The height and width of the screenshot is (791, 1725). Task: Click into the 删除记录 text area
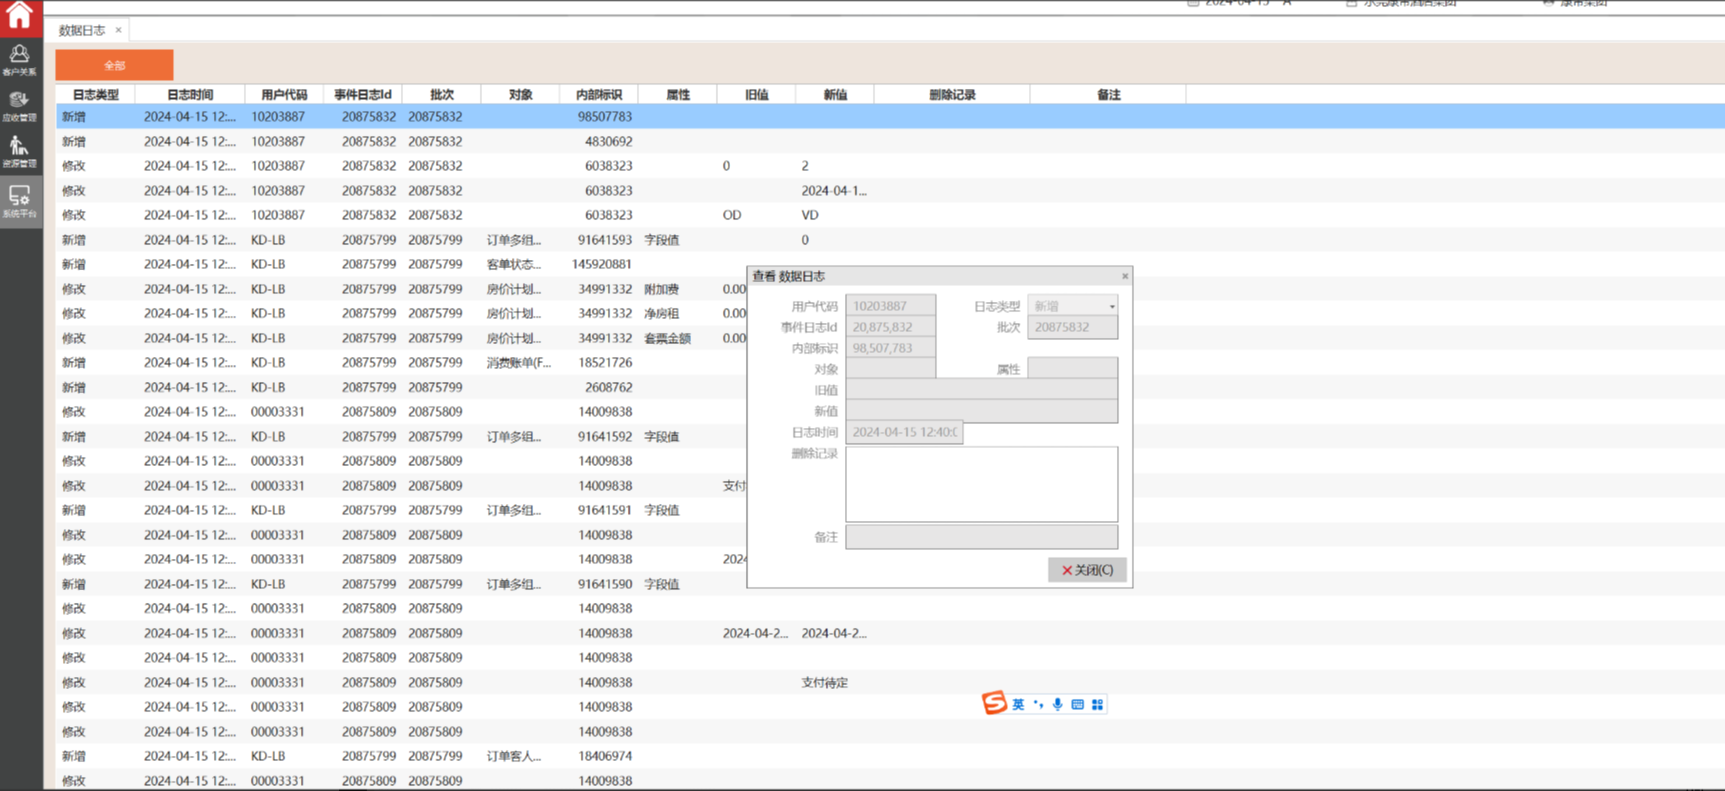click(981, 484)
